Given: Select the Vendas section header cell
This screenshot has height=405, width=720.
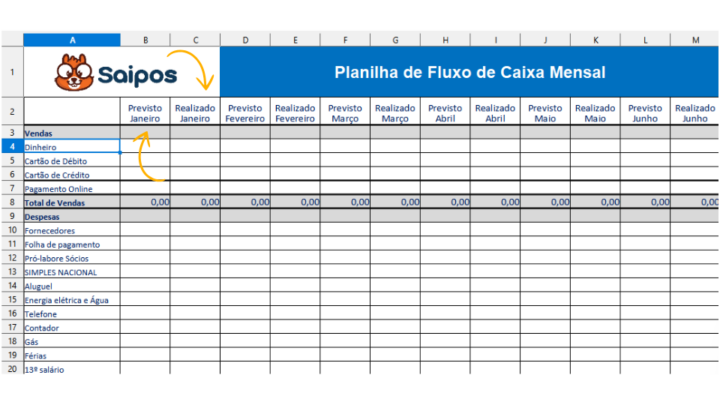Looking at the screenshot, I should coord(72,132).
